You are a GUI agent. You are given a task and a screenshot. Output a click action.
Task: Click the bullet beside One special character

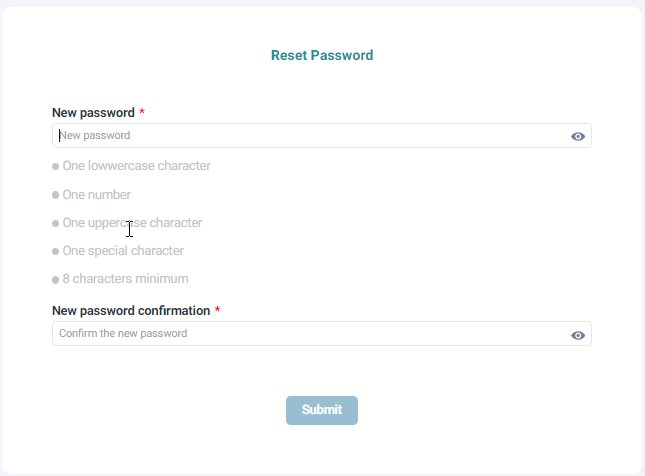point(56,252)
